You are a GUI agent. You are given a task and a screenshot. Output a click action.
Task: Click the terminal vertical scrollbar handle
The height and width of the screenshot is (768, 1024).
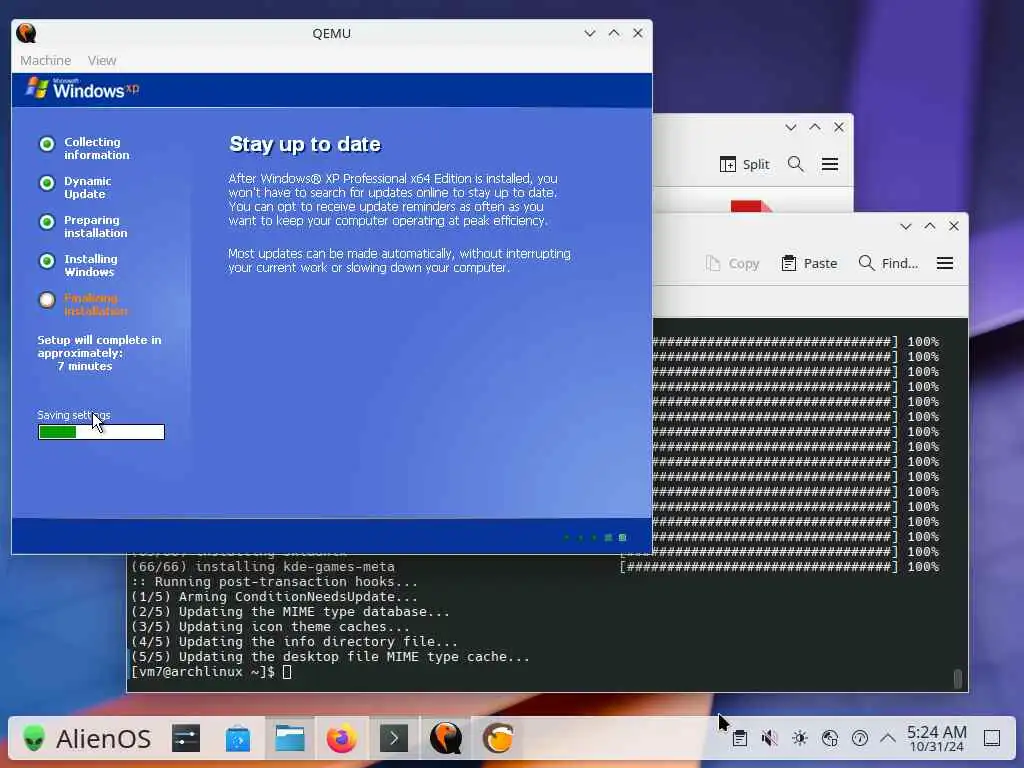(x=958, y=679)
